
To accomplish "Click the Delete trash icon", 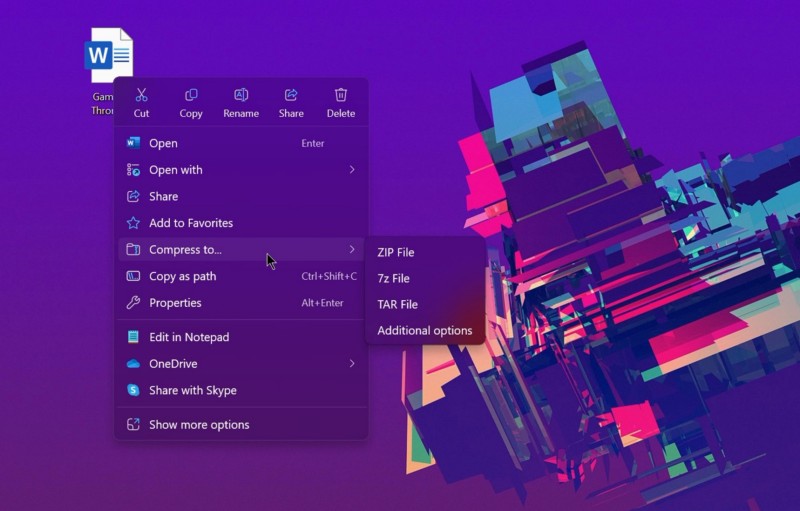I will pyautogui.click(x=341, y=95).
